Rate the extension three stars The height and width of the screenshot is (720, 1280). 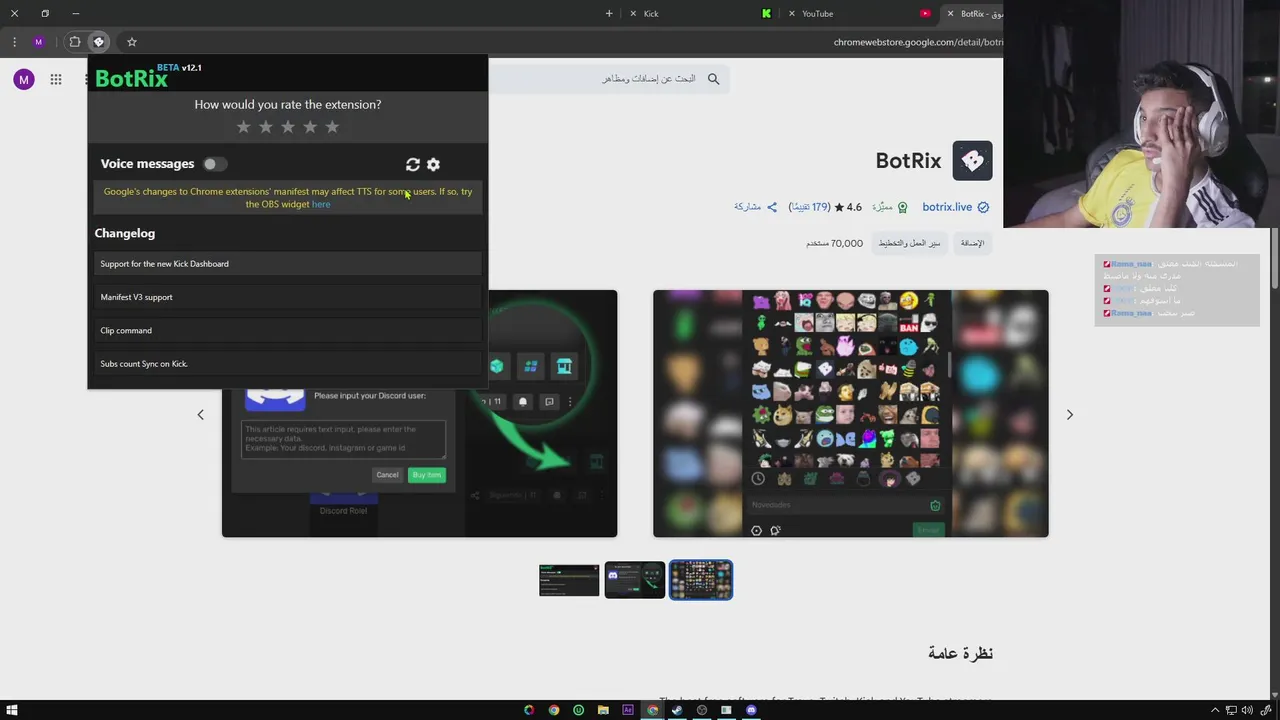coord(288,127)
